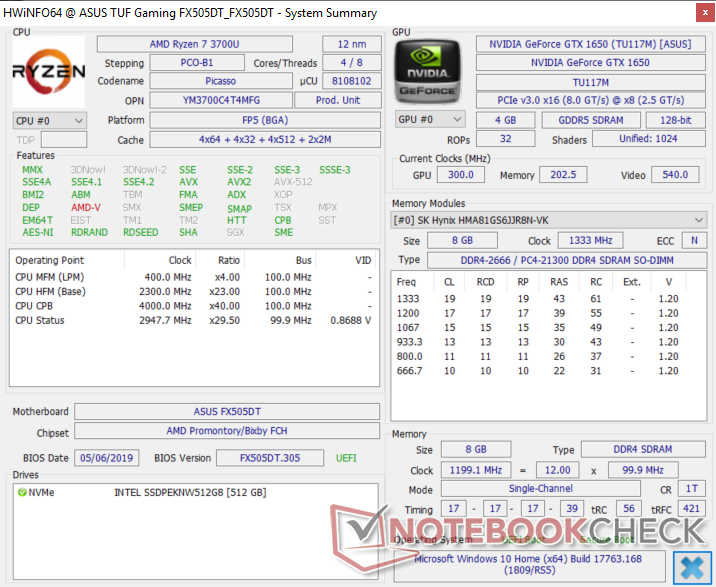This screenshot has width=716, height=587.
Task: Click the tRFC value 421
Action: click(x=691, y=508)
